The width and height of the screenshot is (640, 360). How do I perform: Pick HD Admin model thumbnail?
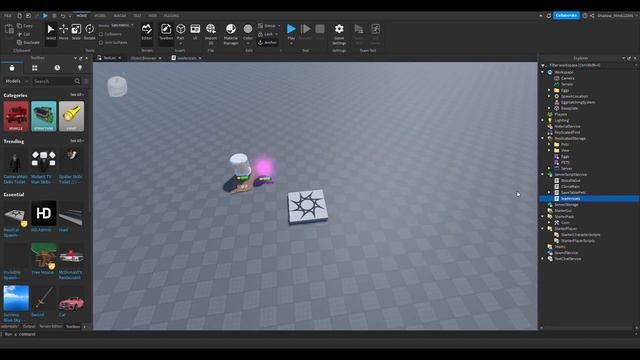[44, 213]
